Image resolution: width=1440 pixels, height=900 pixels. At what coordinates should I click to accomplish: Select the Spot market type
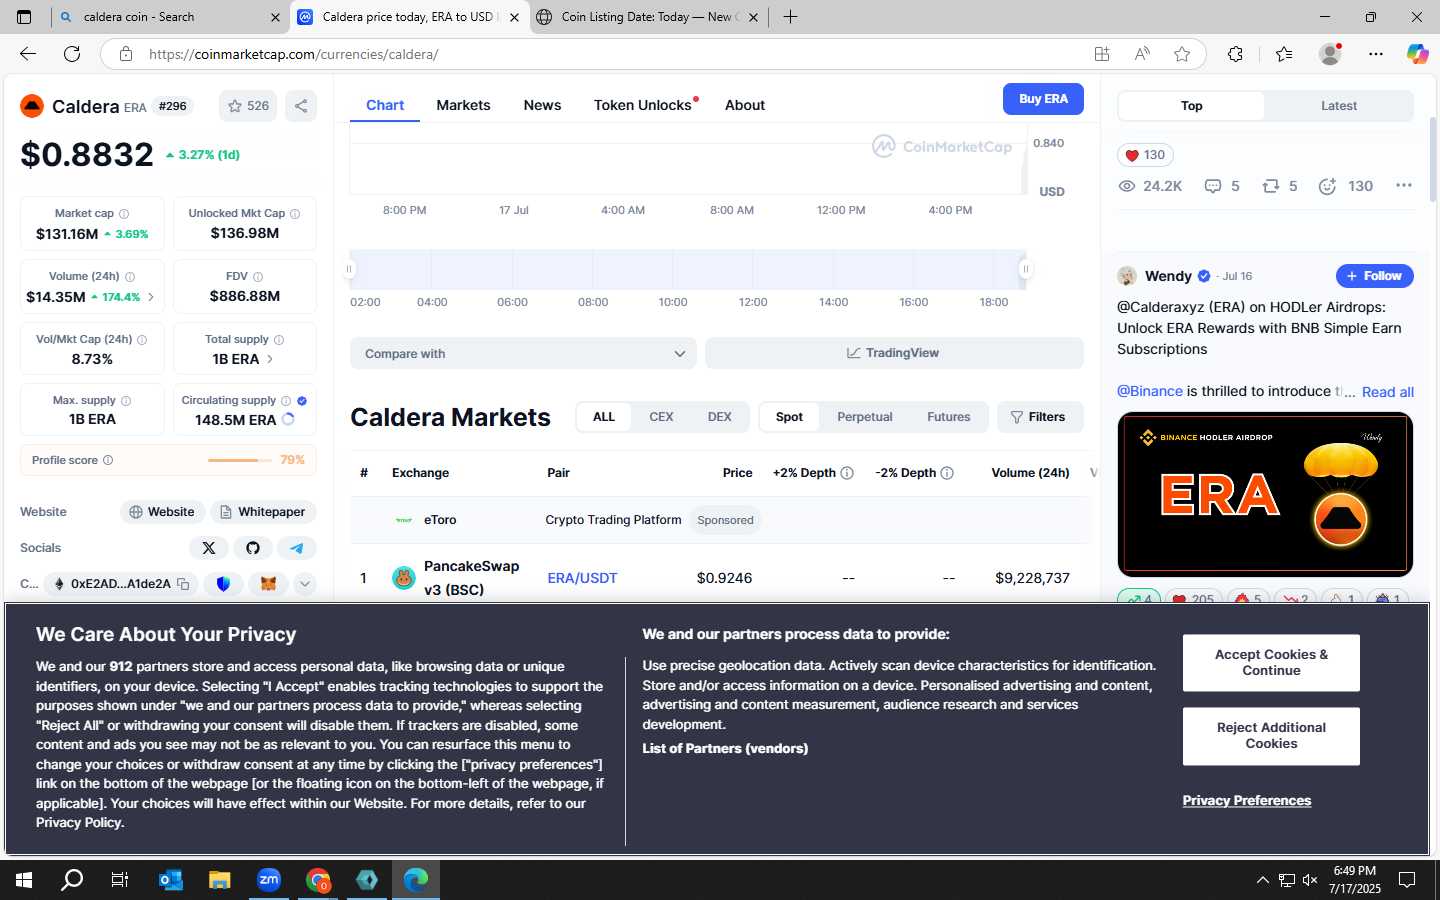(789, 417)
